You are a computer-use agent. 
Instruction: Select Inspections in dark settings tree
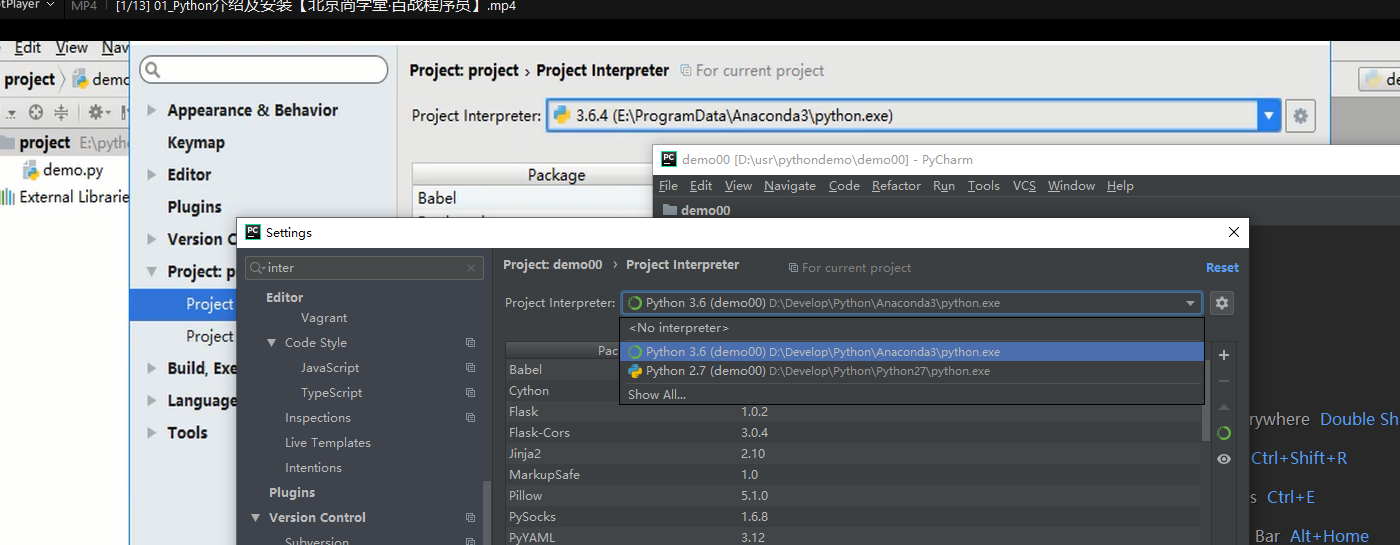pyautogui.click(x=318, y=418)
